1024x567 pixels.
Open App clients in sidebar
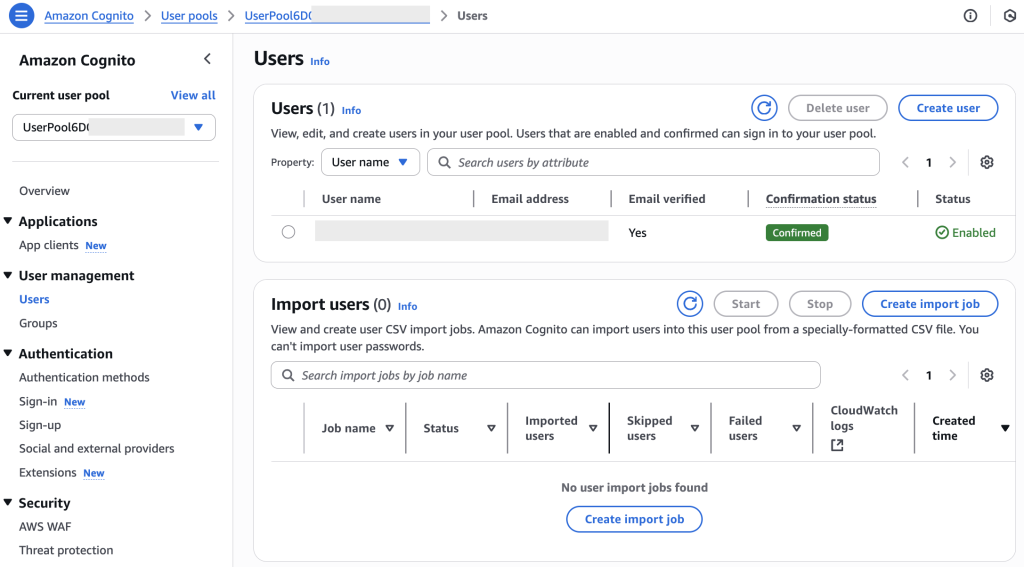(x=48, y=245)
